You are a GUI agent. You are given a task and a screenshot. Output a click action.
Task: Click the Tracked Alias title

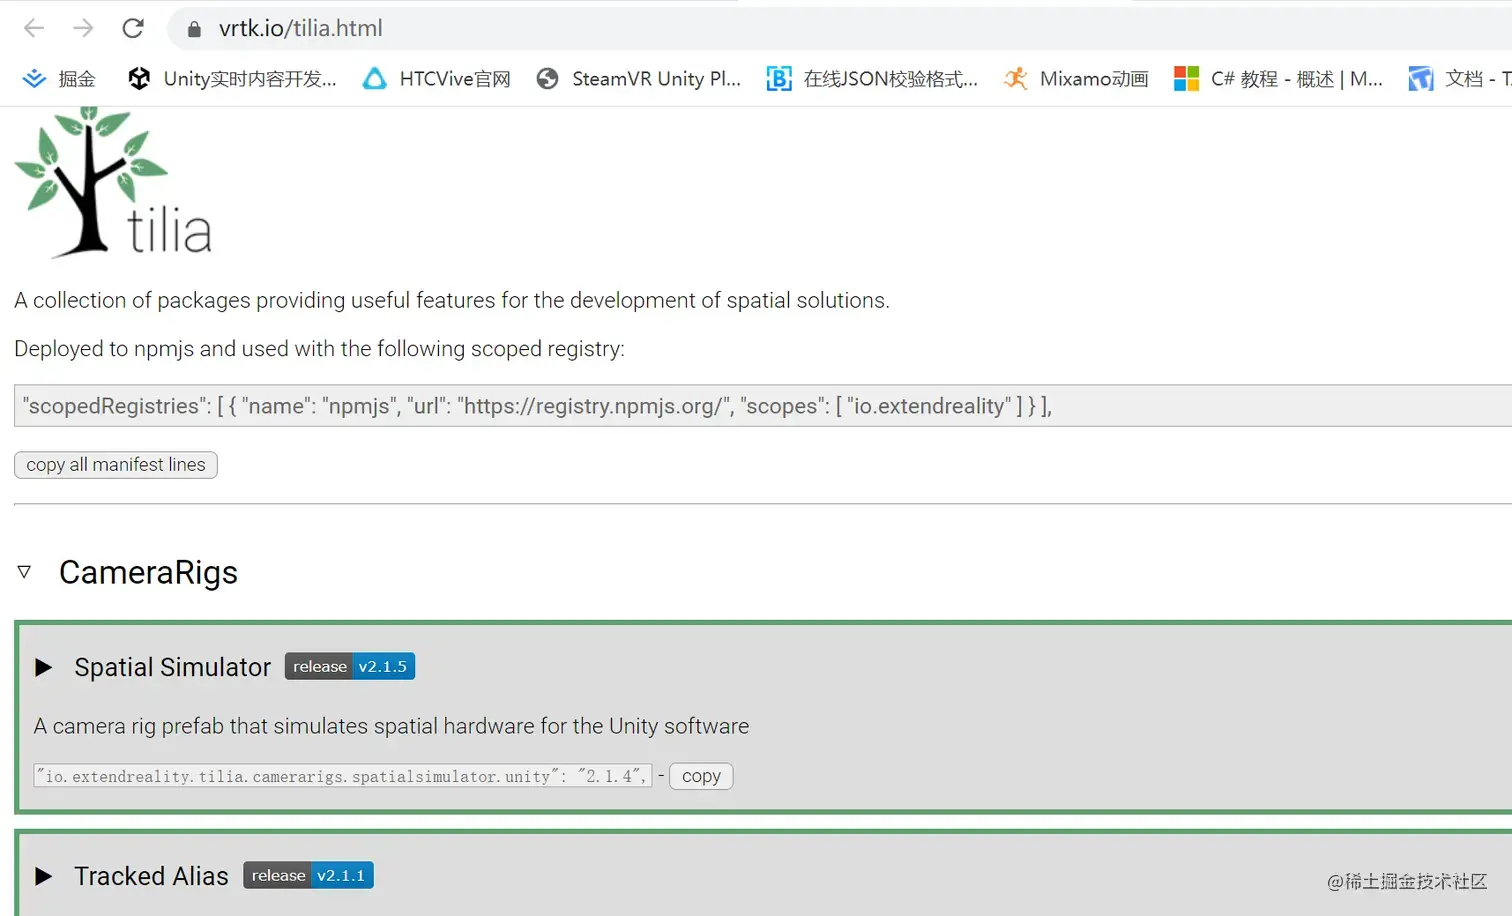click(x=151, y=876)
